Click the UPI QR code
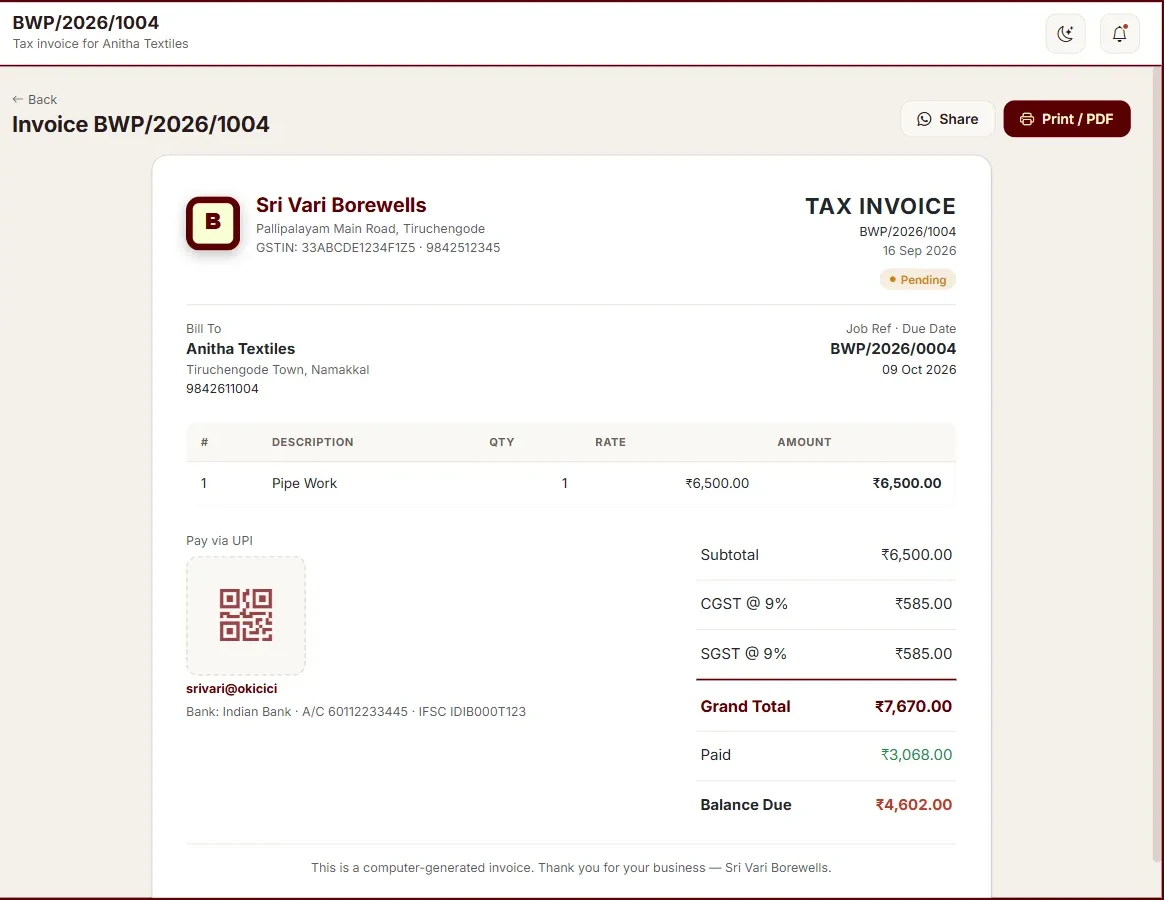Viewport: 1164px width, 900px height. pos(246,616)
